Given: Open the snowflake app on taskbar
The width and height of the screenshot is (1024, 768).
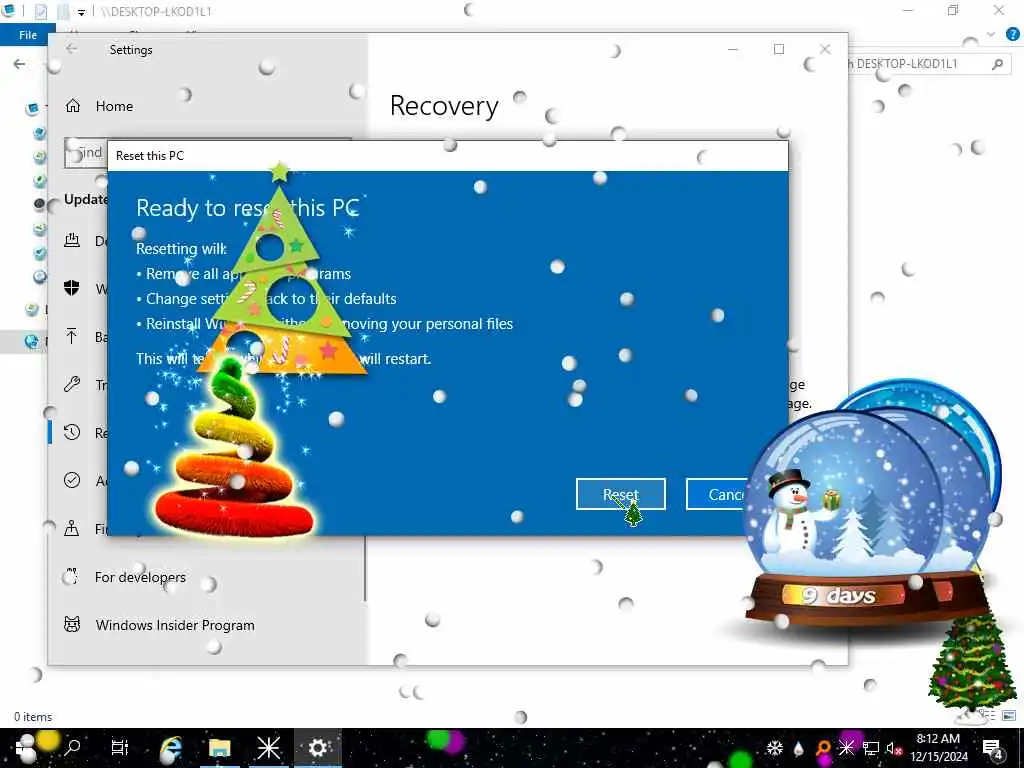Looking at the screenshot, I should point(268,747).
